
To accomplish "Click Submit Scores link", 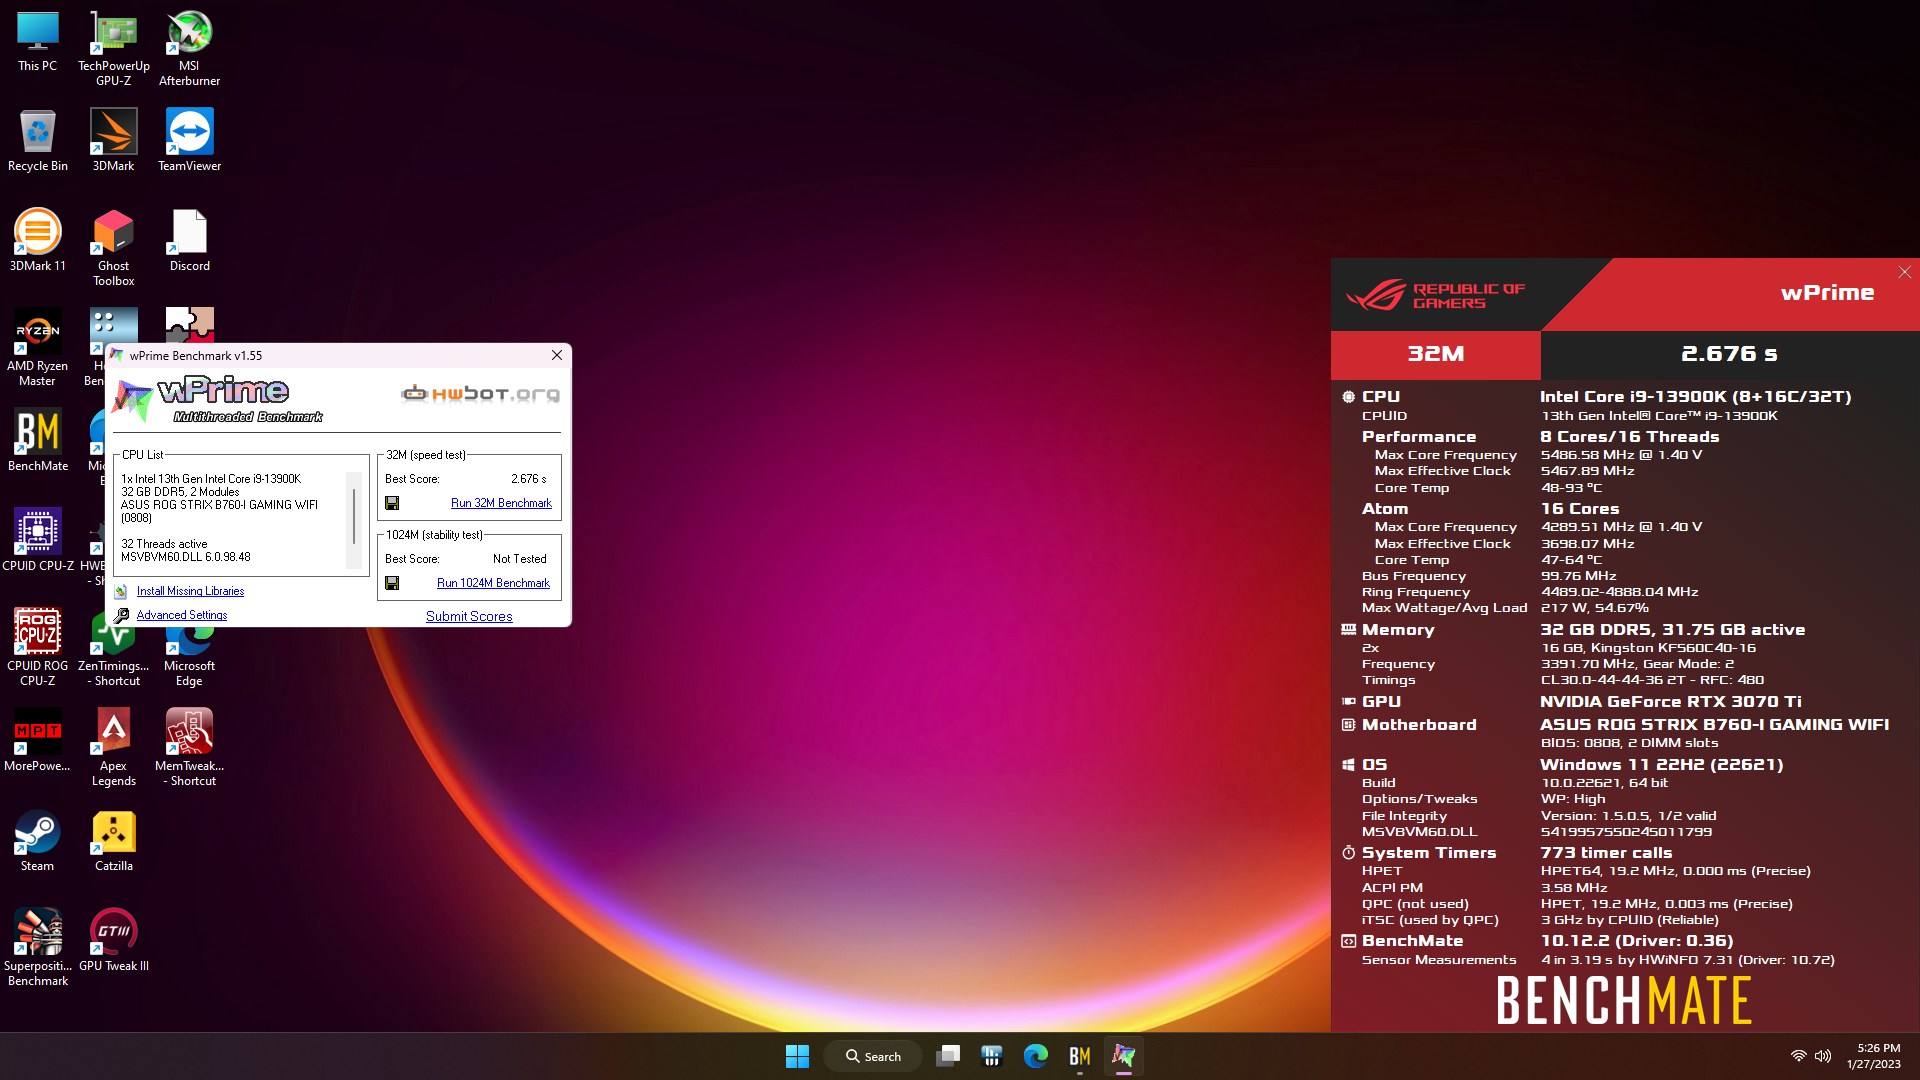I will [469, 616].
